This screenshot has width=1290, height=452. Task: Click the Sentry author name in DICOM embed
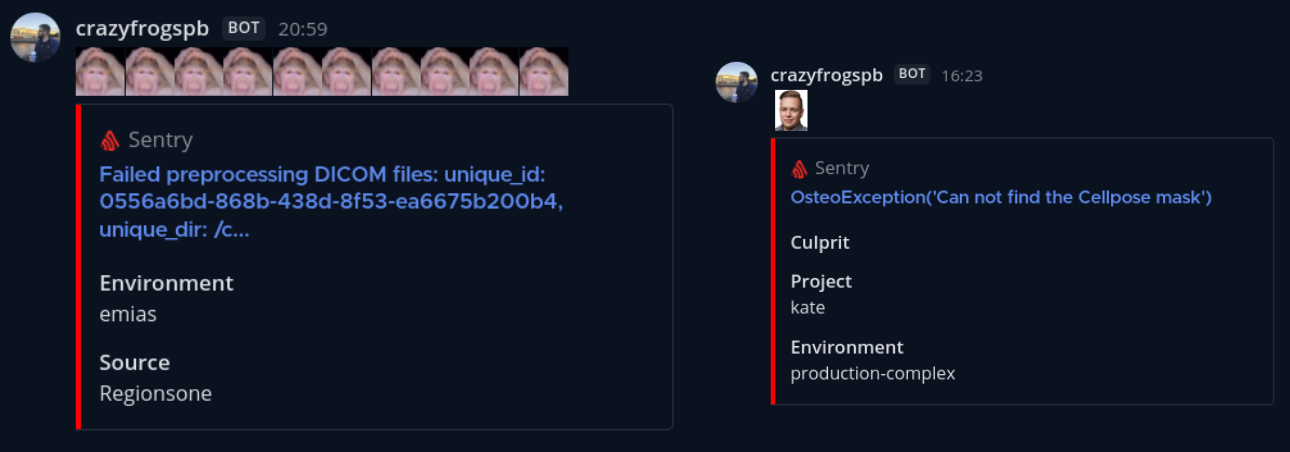click(161, 140)
